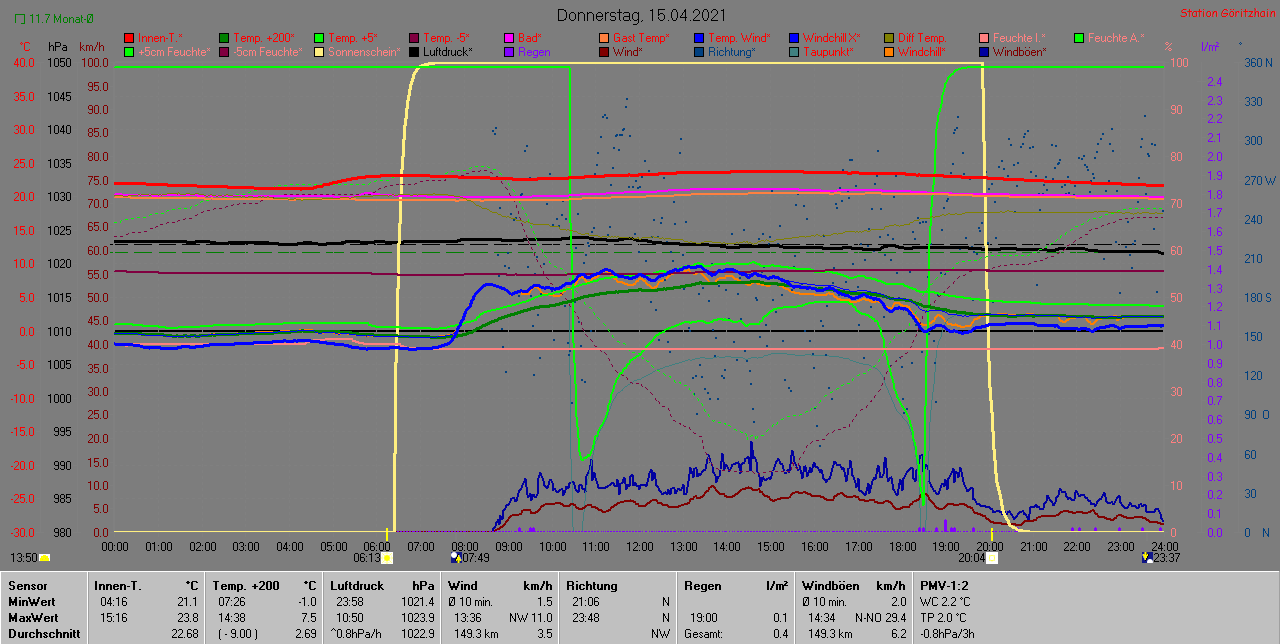Click the Gesamt: rain total label
The width and height of the screenshot is (1280, 644).
coord(704,634)
